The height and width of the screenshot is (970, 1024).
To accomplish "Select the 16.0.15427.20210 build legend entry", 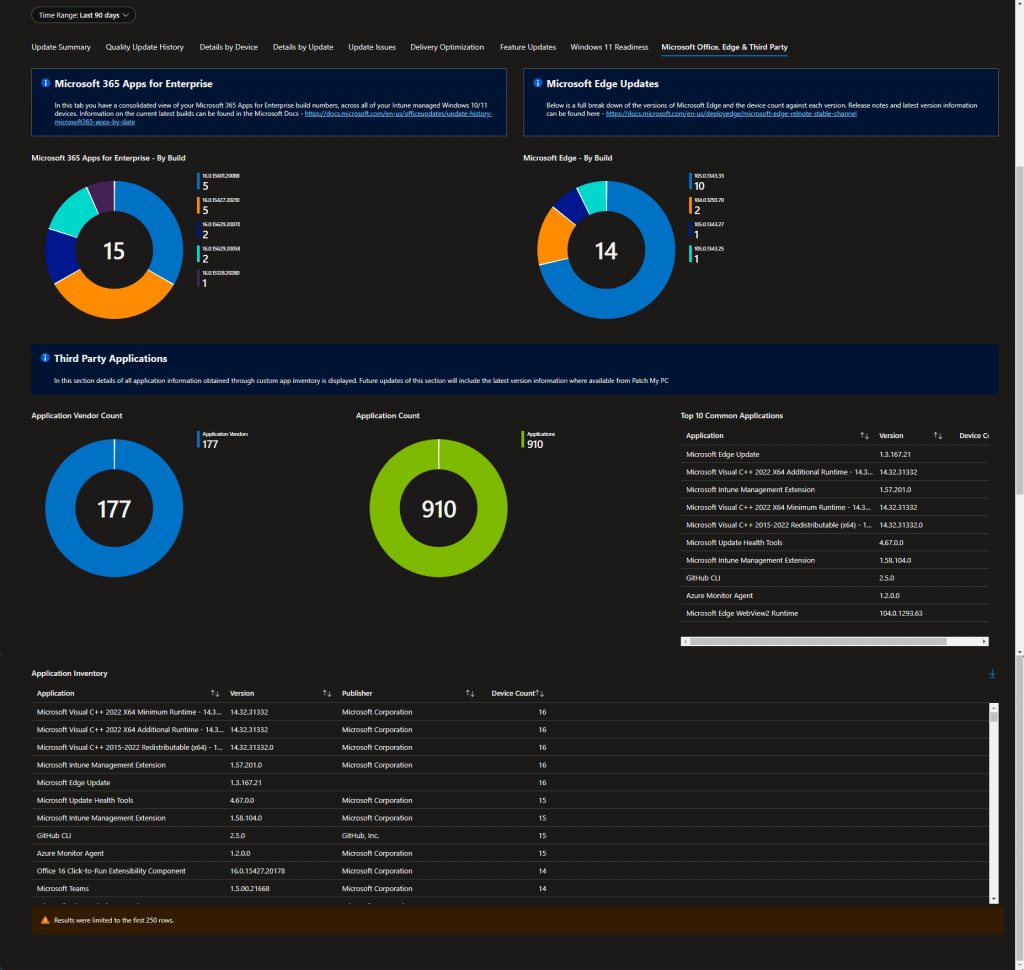I will (x=219, y=206).
